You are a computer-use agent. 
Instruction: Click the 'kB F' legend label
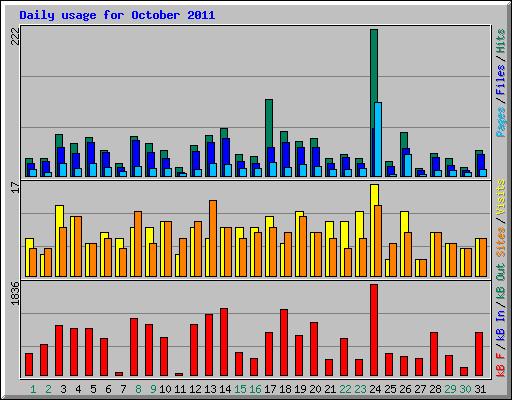(x=500, y=365)
